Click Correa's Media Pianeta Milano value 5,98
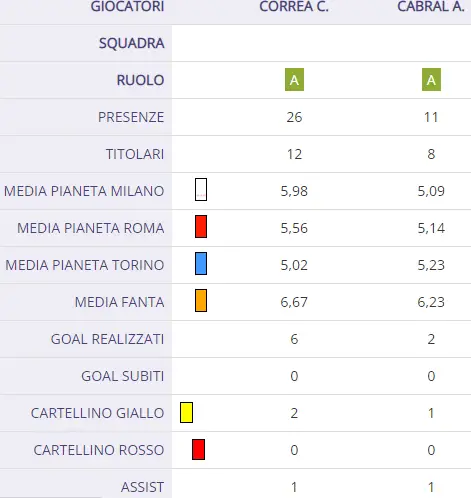This screenshot has width=471, height=498. [x=294, y=191]
